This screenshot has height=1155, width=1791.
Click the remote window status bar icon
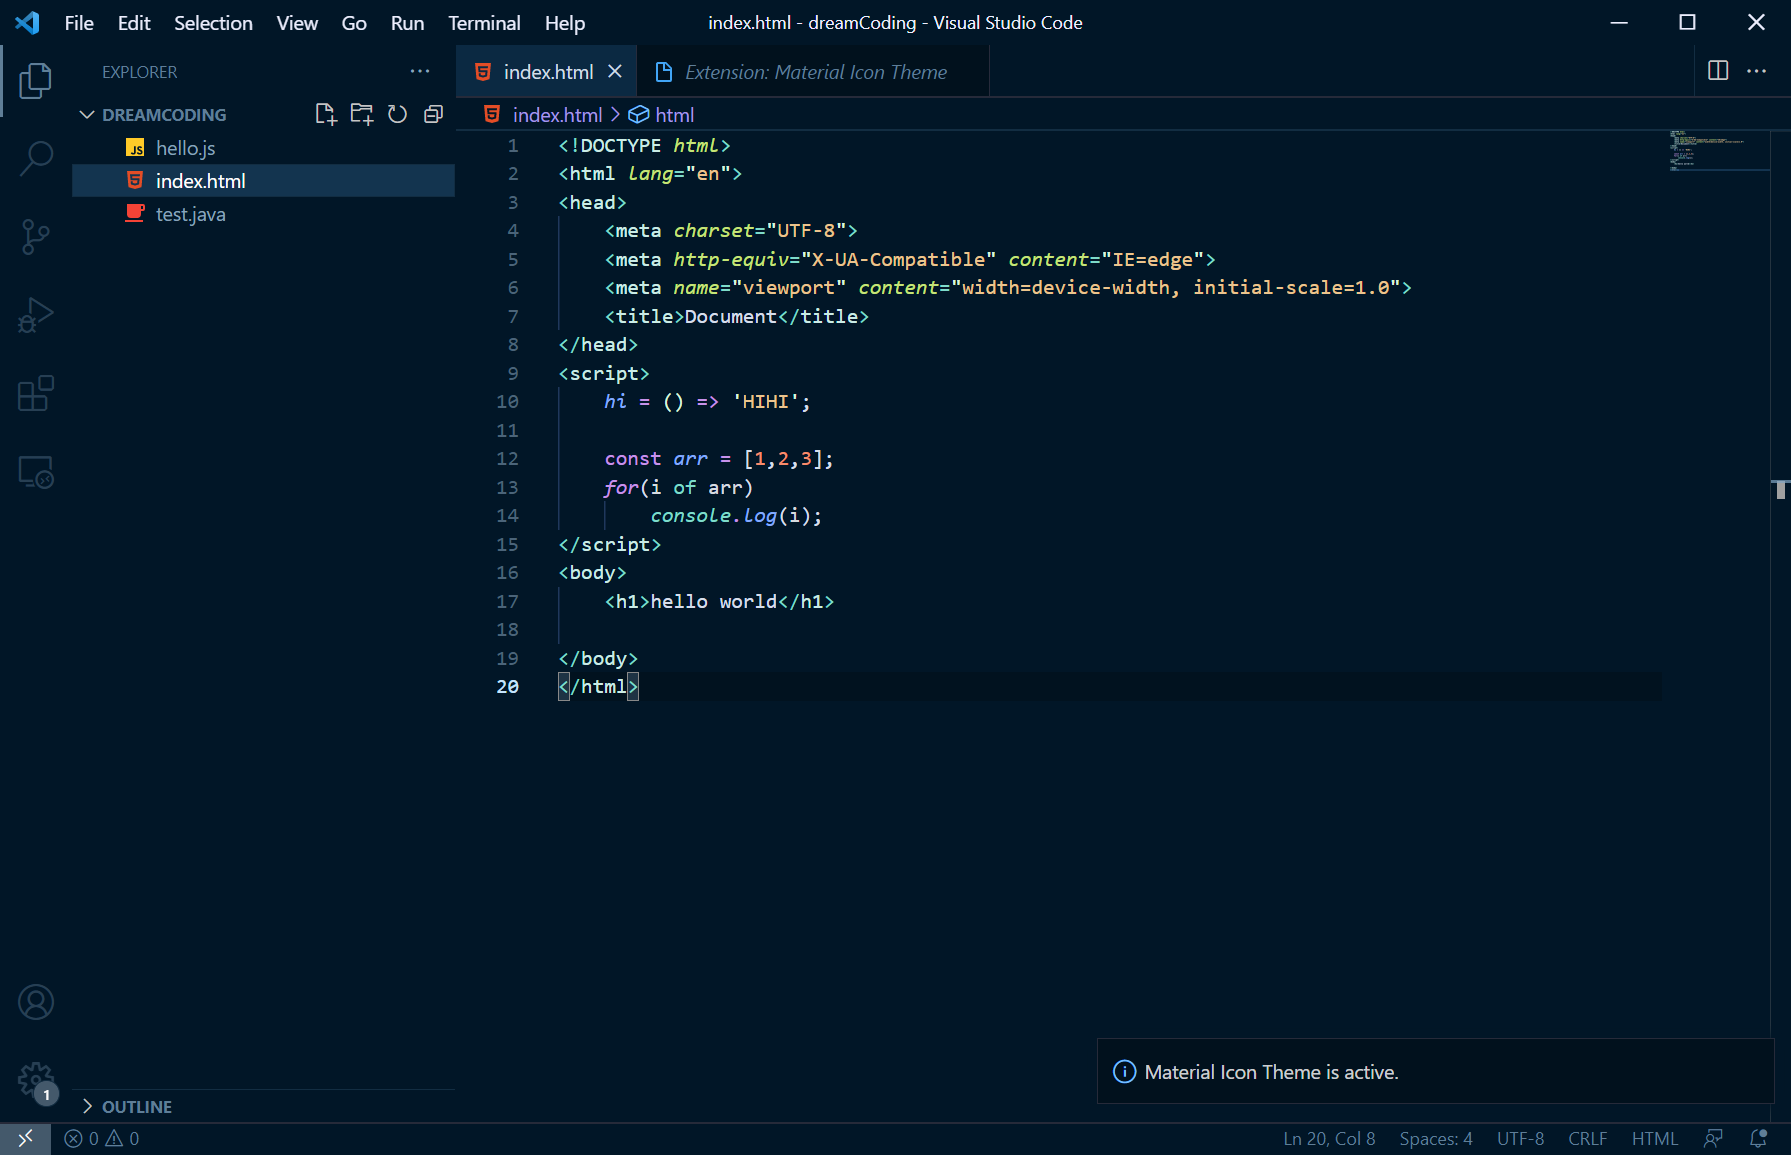click(25, 1138)
